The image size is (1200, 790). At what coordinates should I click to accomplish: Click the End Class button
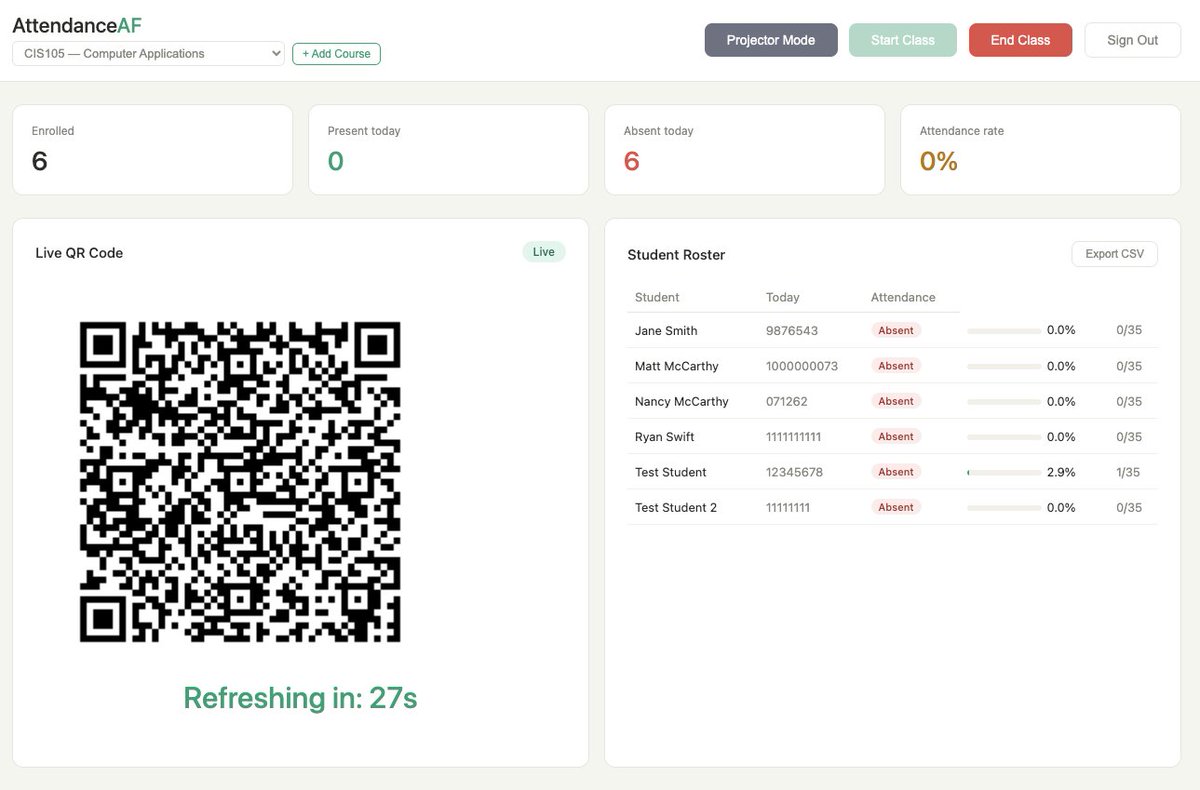(1020, 40)
